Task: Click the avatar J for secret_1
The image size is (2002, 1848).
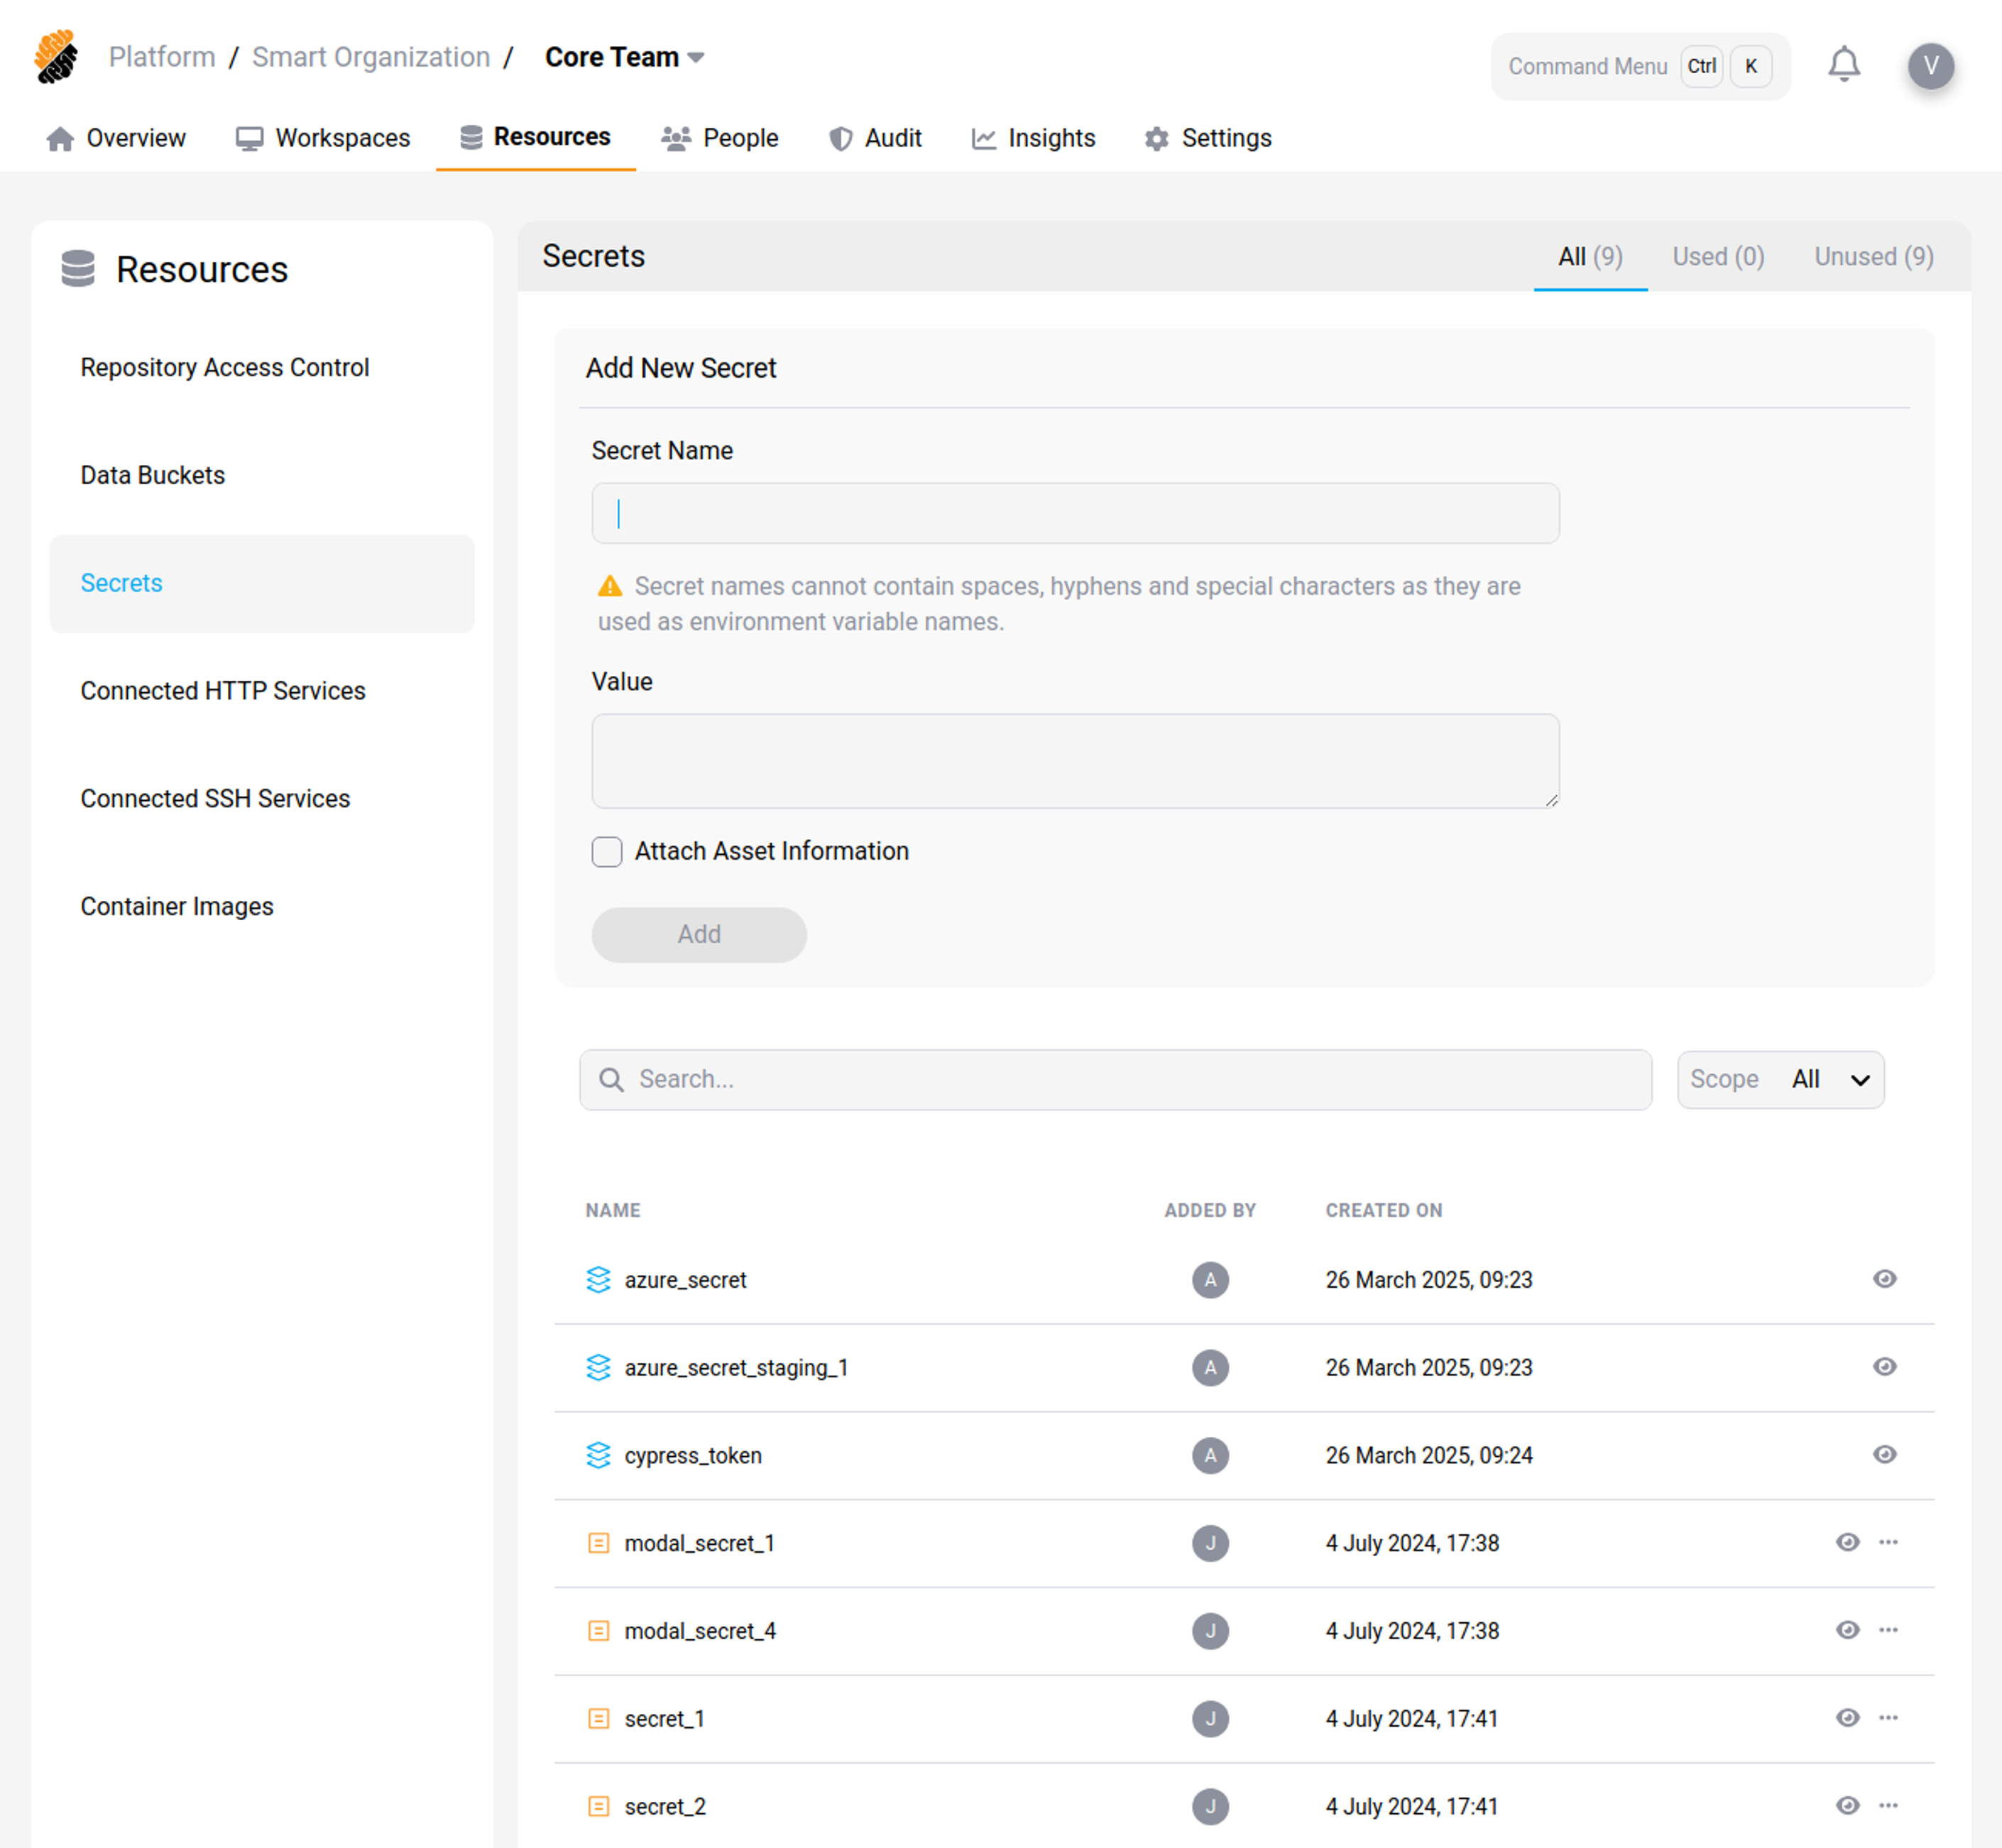Action: point(1210,1718)
